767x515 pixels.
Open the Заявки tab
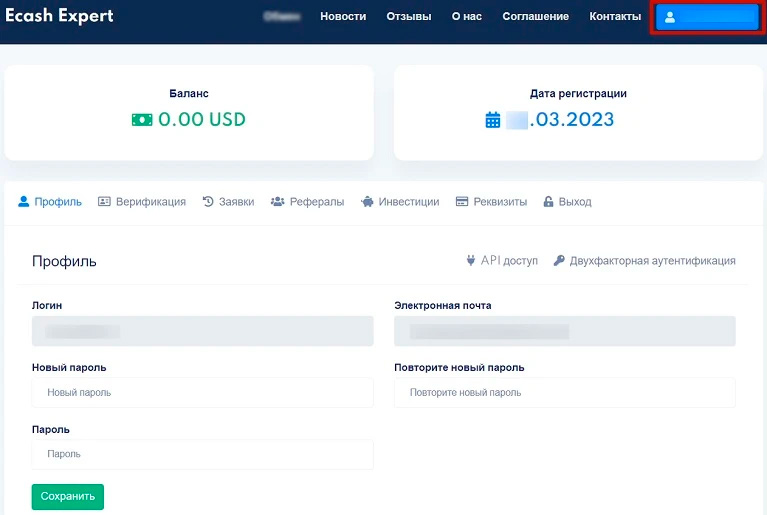(228, 201)
